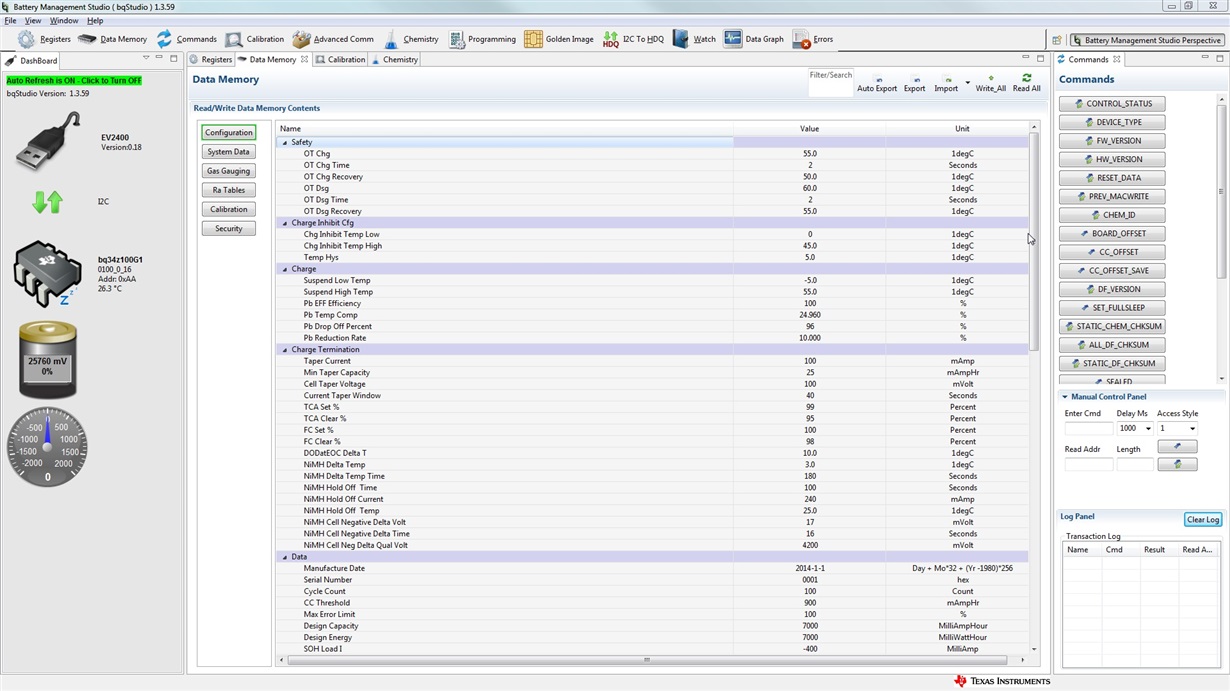1230x691 pixels.
Task: Click the battery voltage 25760 mV icon
Action: 47,360
